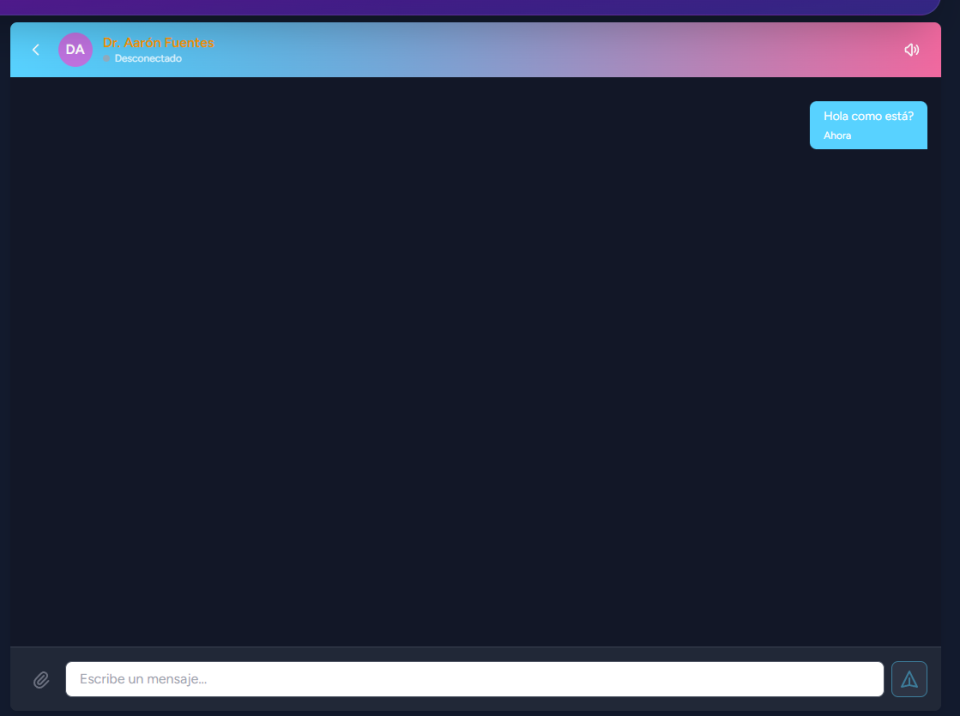Image resolution: width=960 pixels, height=716 pixels.
Task: Click the Dr. Aarón Fuentes name
Action: 158,43
